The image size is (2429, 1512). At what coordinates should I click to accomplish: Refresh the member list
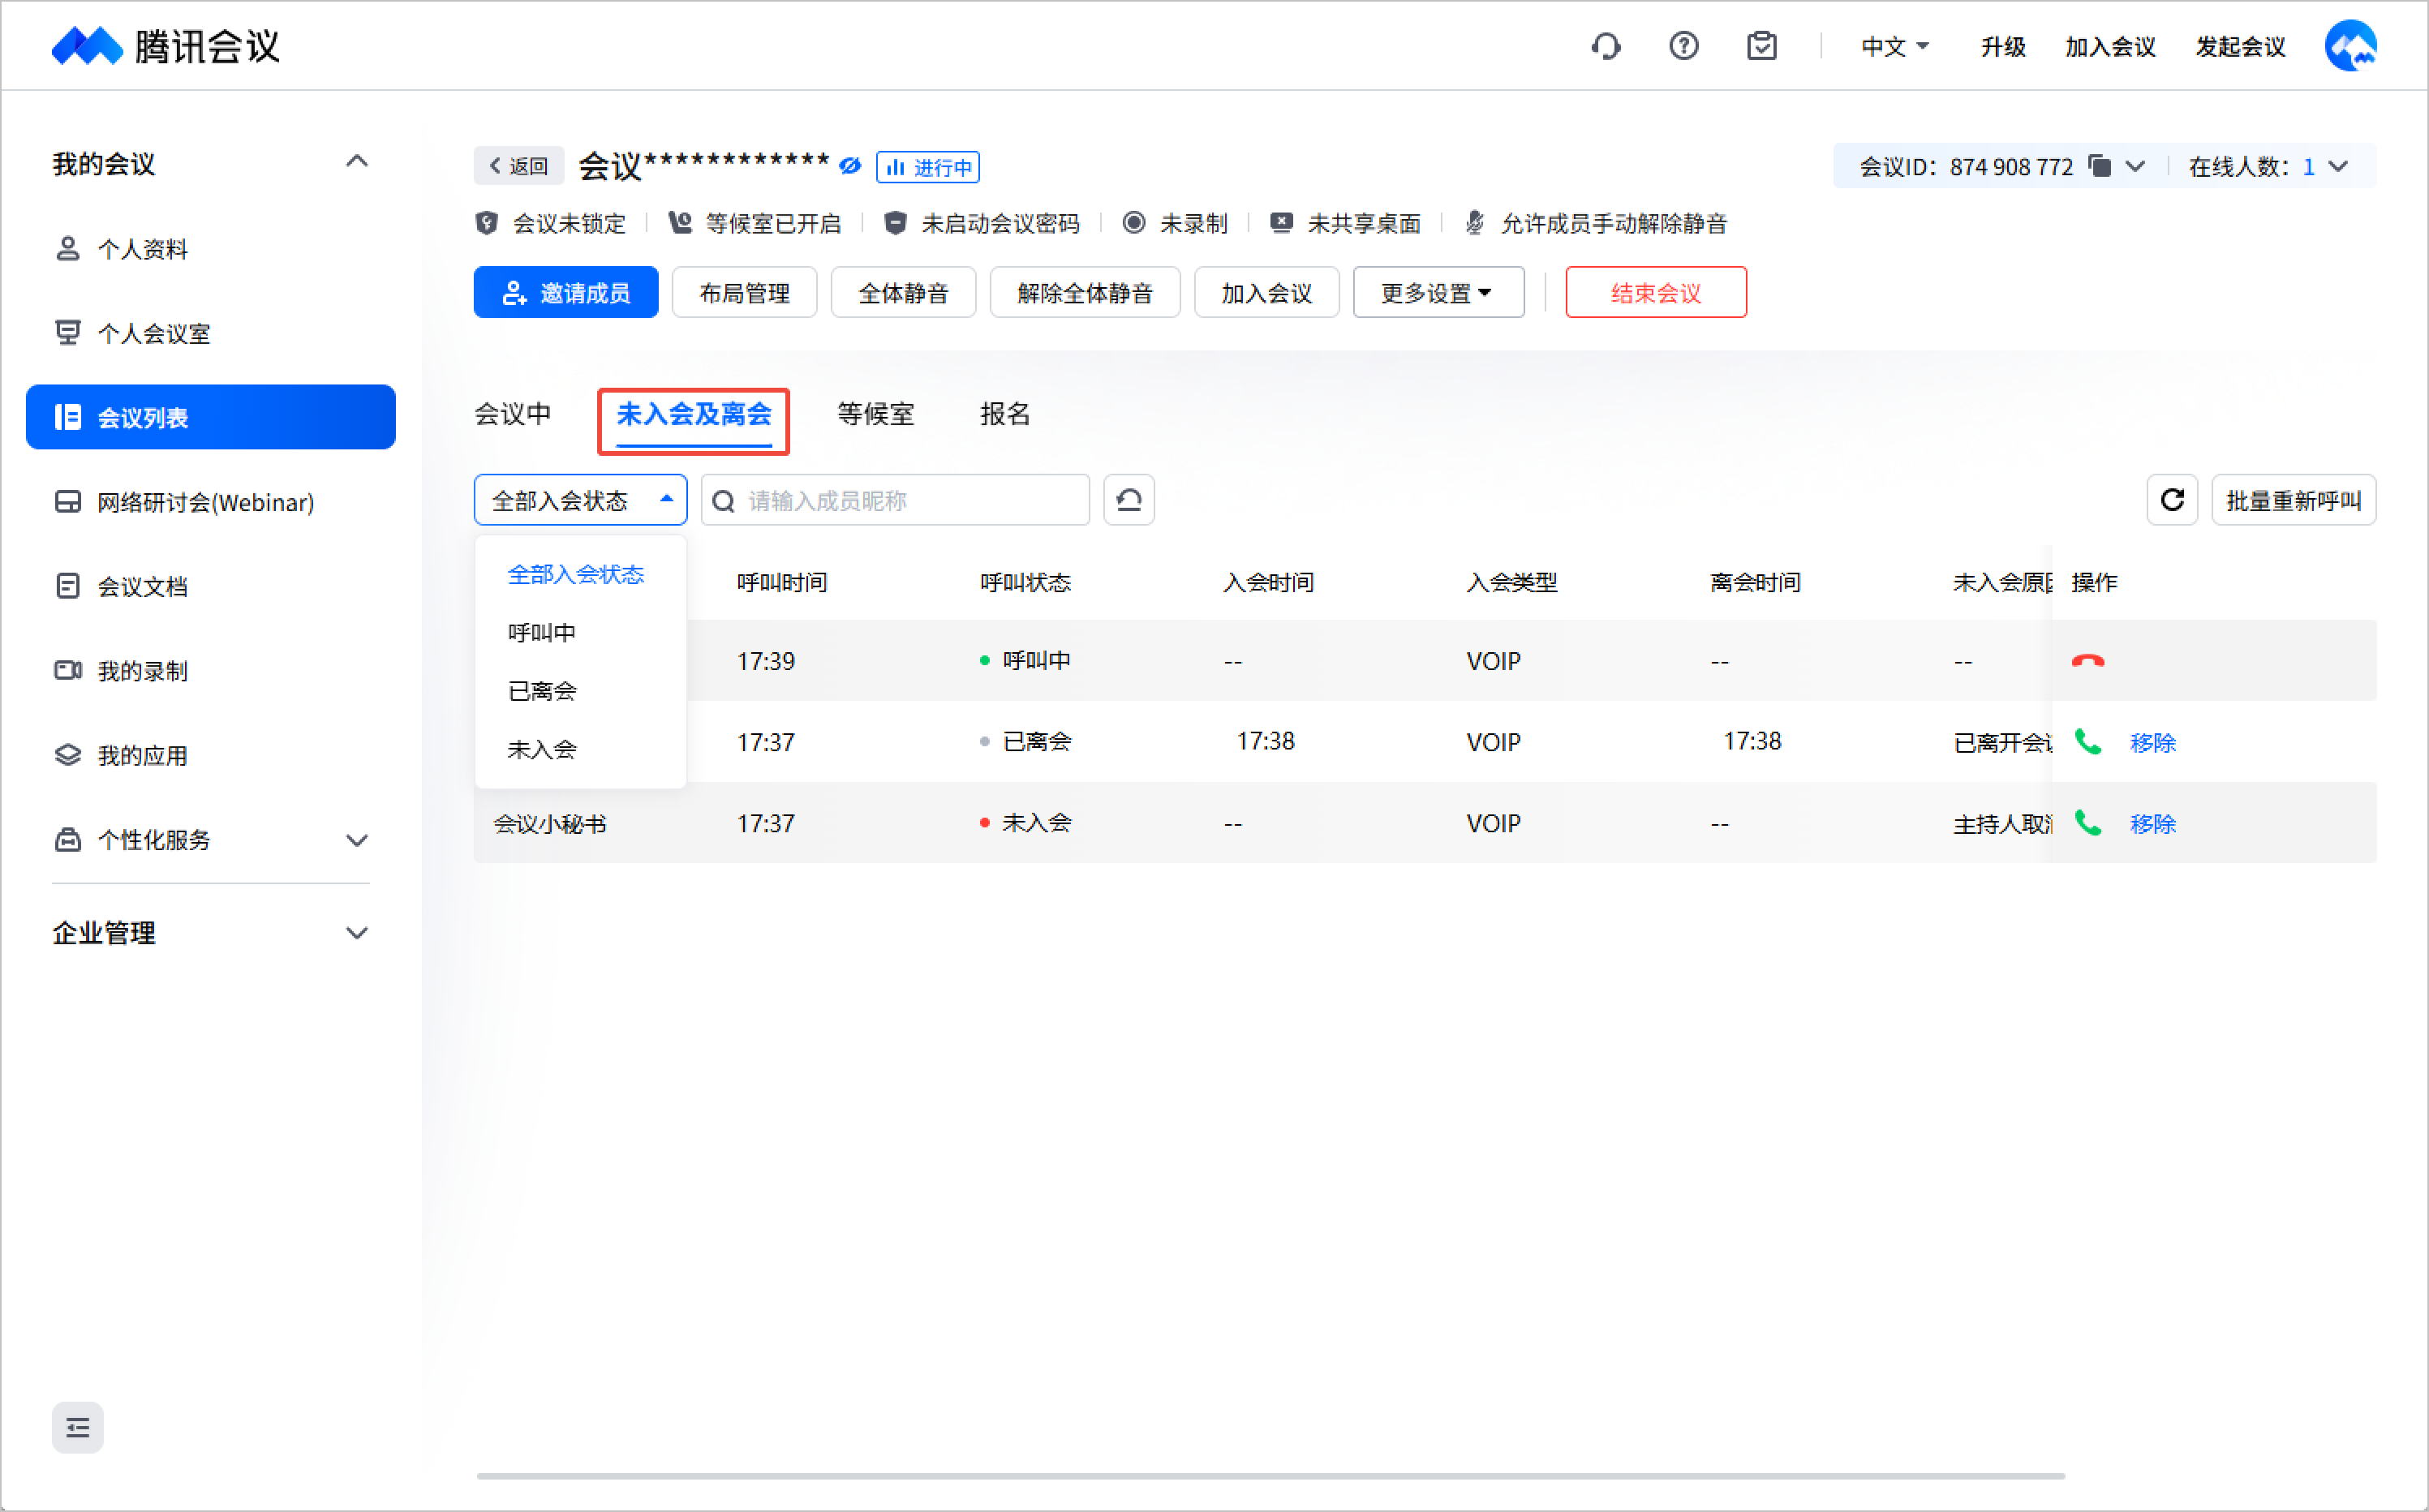pos(2172,500)
